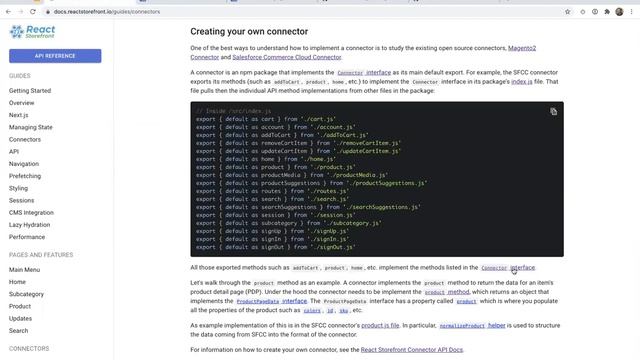Copy the code block with the clipboard icon
This screenshot has height=360, width=640.
point(553,111)
